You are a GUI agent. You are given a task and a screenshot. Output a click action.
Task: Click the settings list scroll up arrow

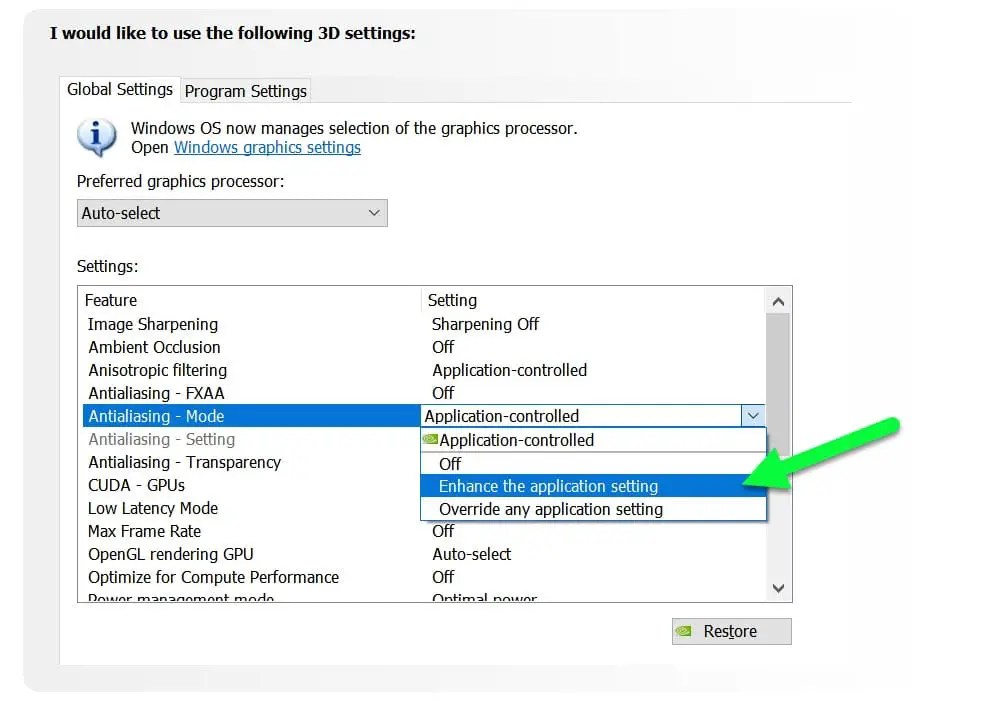tap(778, 302)
